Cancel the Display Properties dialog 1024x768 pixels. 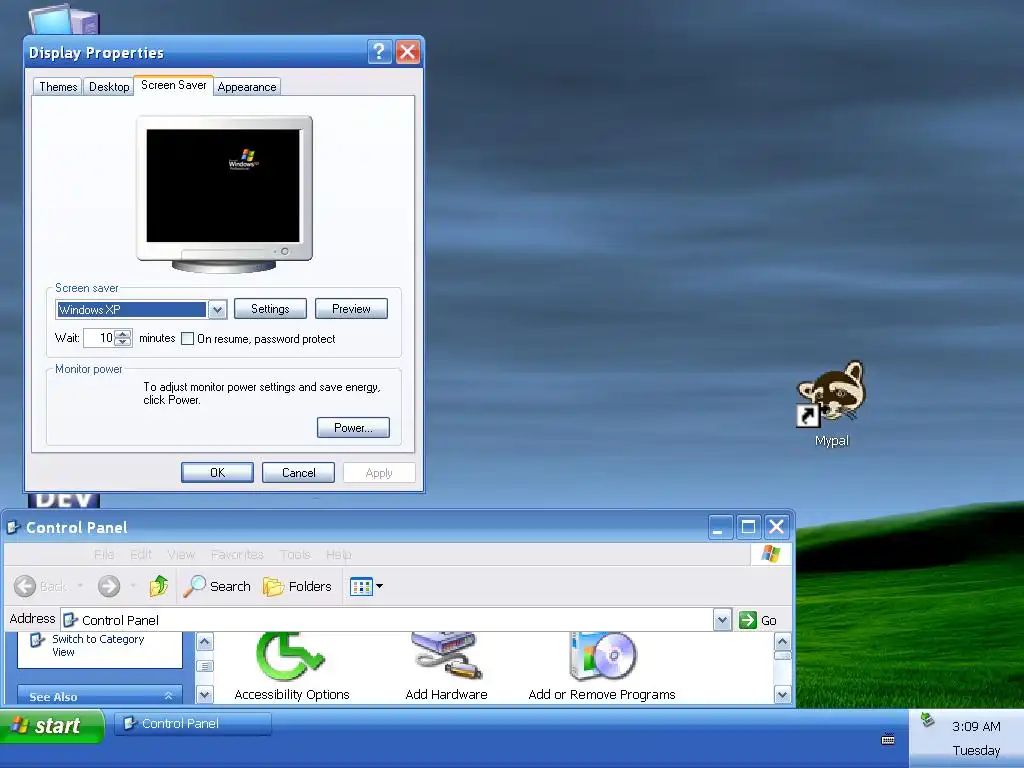[298, 473]
